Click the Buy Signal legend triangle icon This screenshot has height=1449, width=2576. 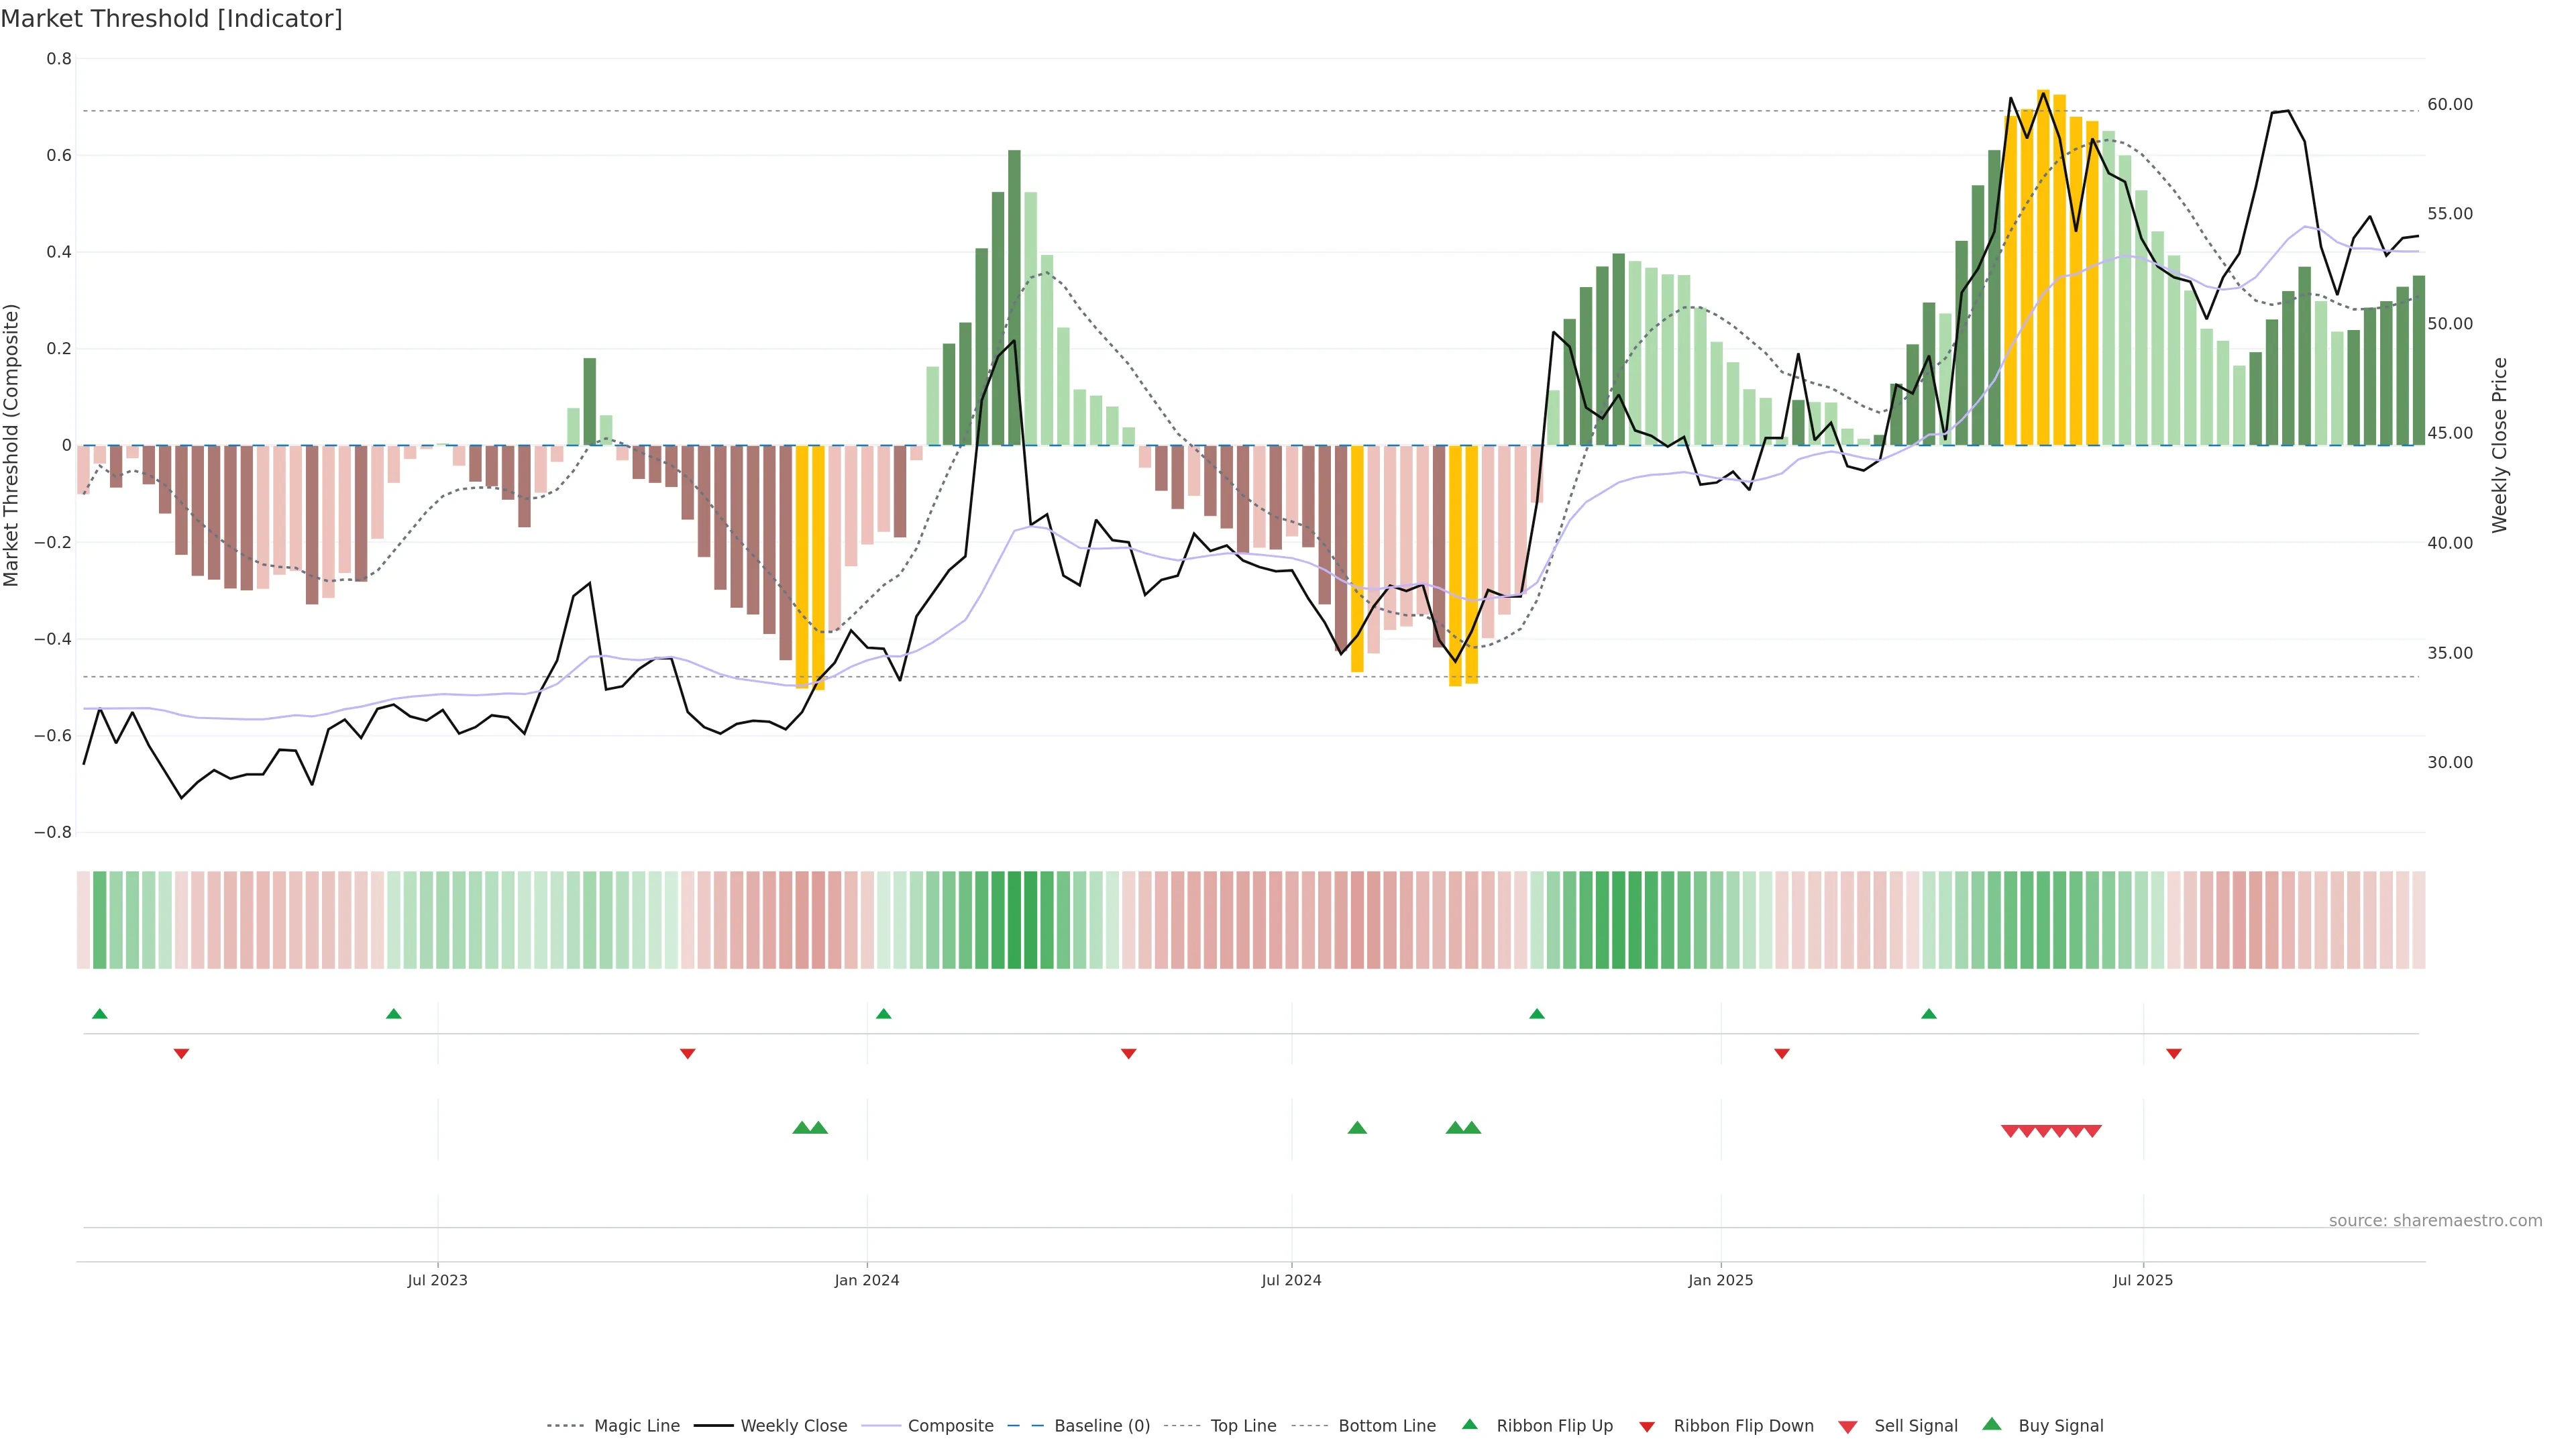tap(1992, 1424)
